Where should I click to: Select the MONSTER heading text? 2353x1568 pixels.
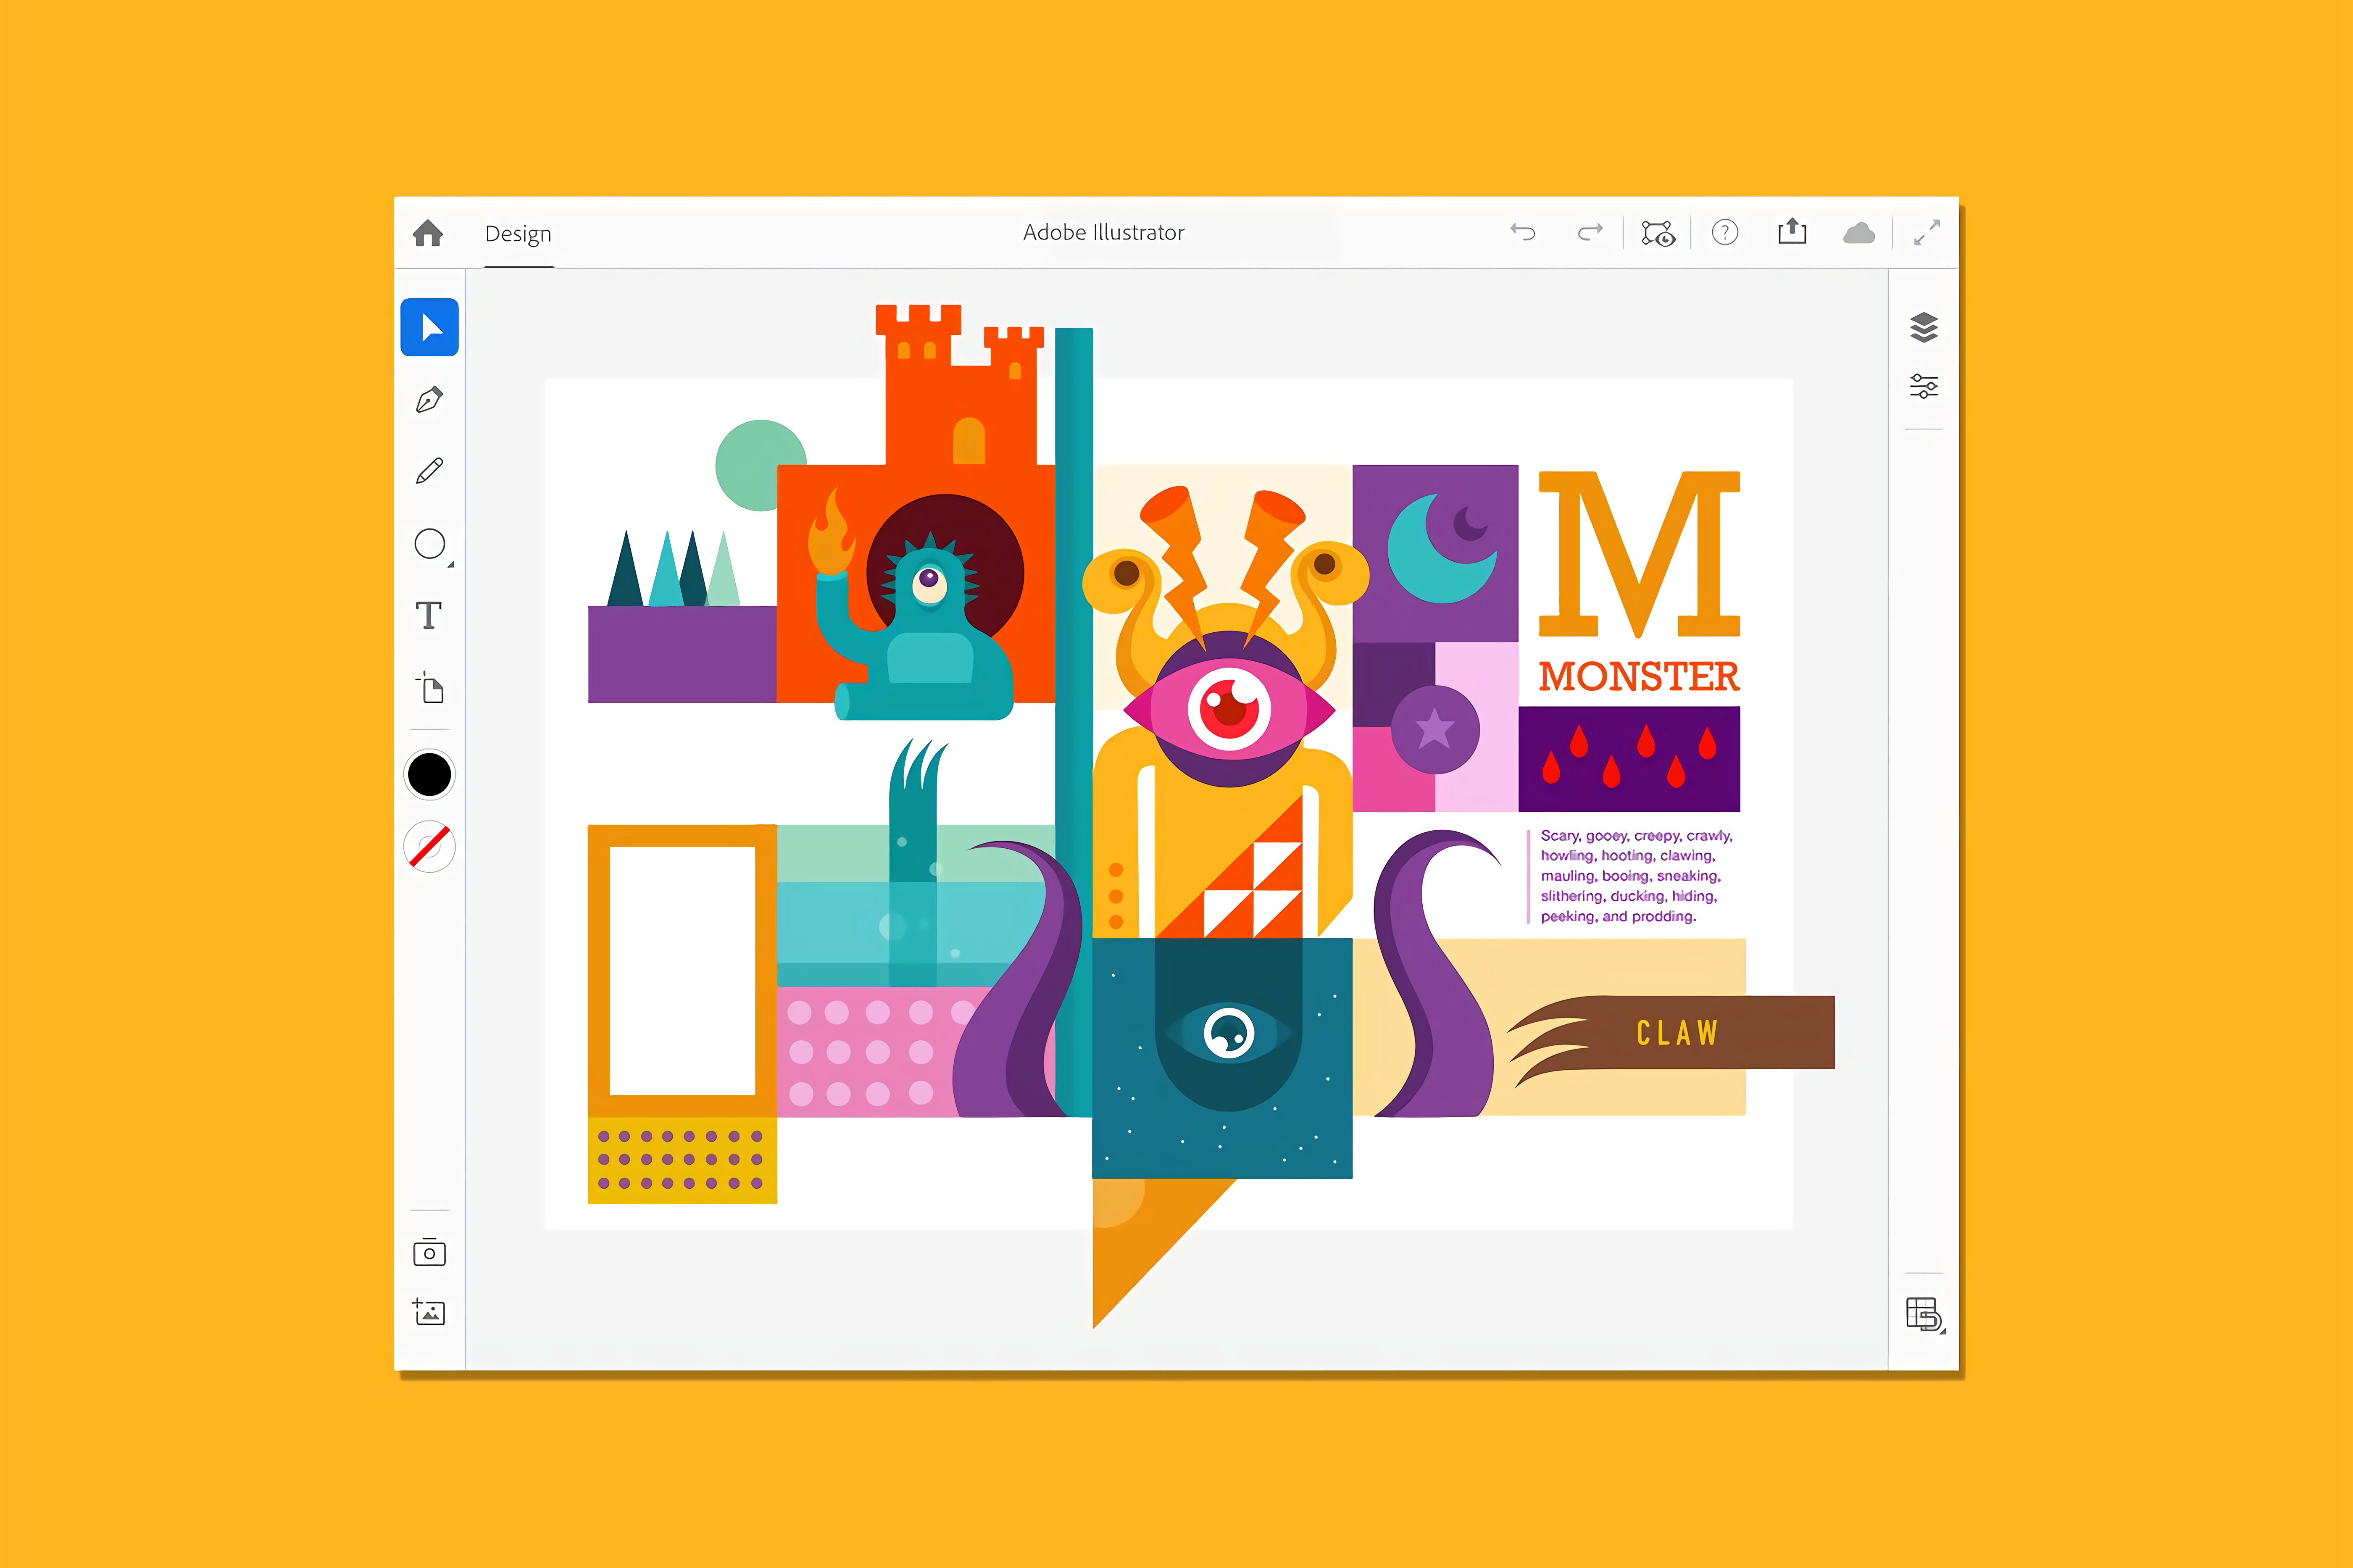(x=1639, y=677)
